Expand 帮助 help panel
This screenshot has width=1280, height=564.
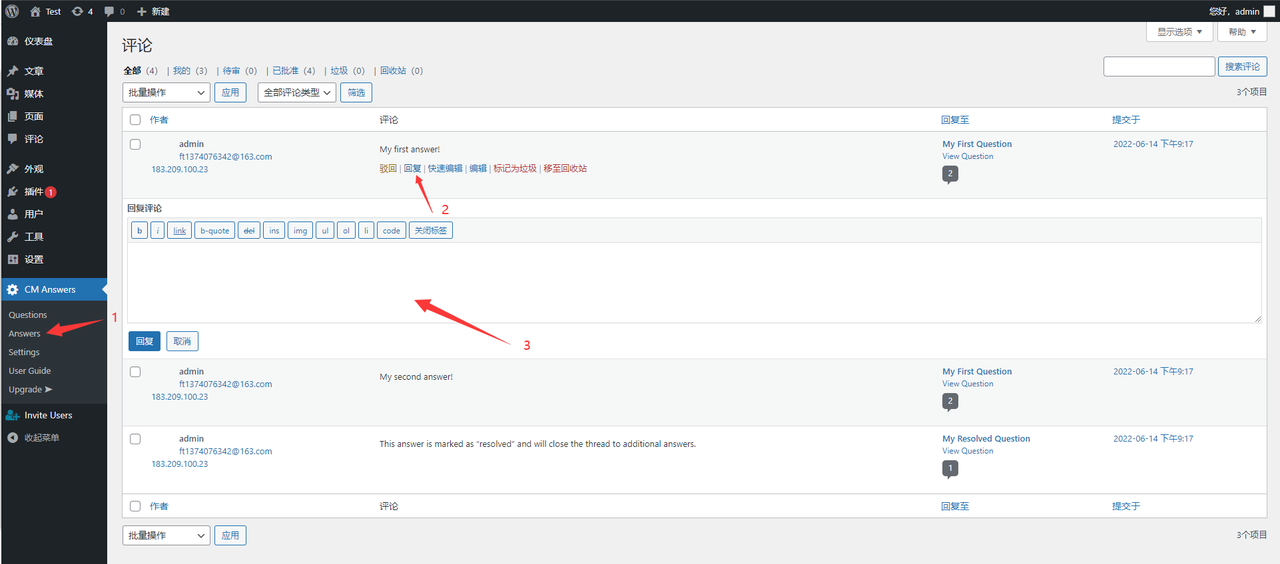tap(1243, 32)
